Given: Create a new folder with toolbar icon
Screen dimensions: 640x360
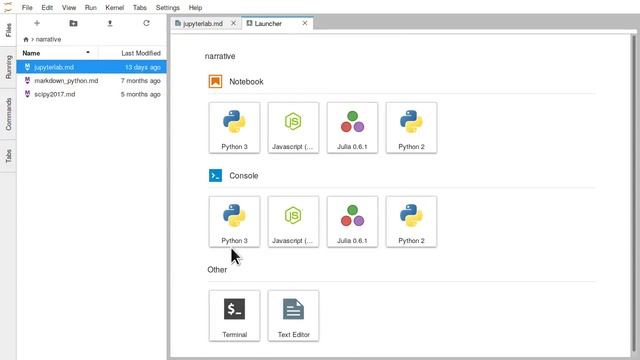Looking at the screenshot, I should 73,23.
